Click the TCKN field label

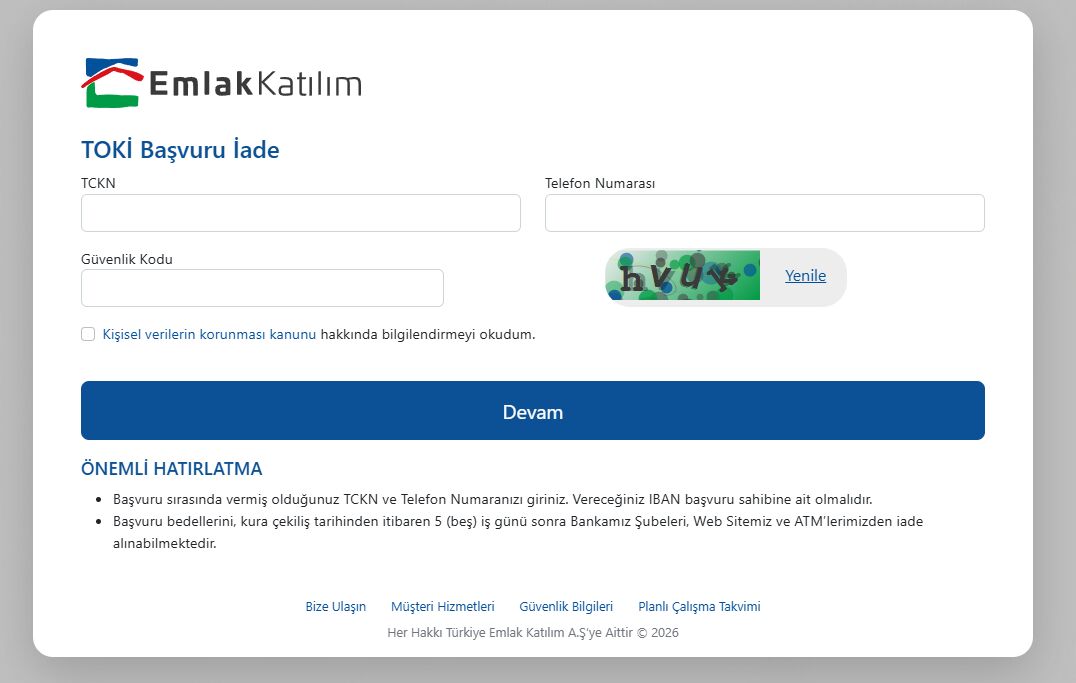click(98, 183)
